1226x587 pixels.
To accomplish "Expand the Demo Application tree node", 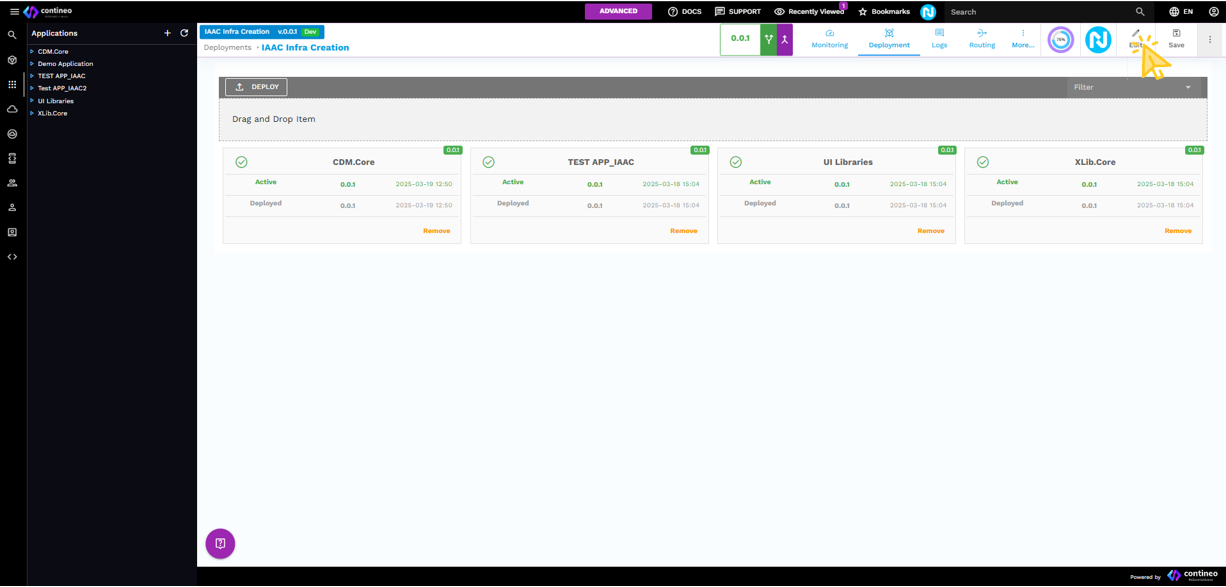I will point(32,64).
